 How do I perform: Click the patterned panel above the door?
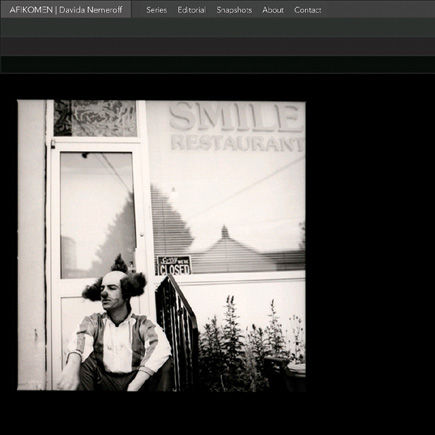(x=95, y=118)
